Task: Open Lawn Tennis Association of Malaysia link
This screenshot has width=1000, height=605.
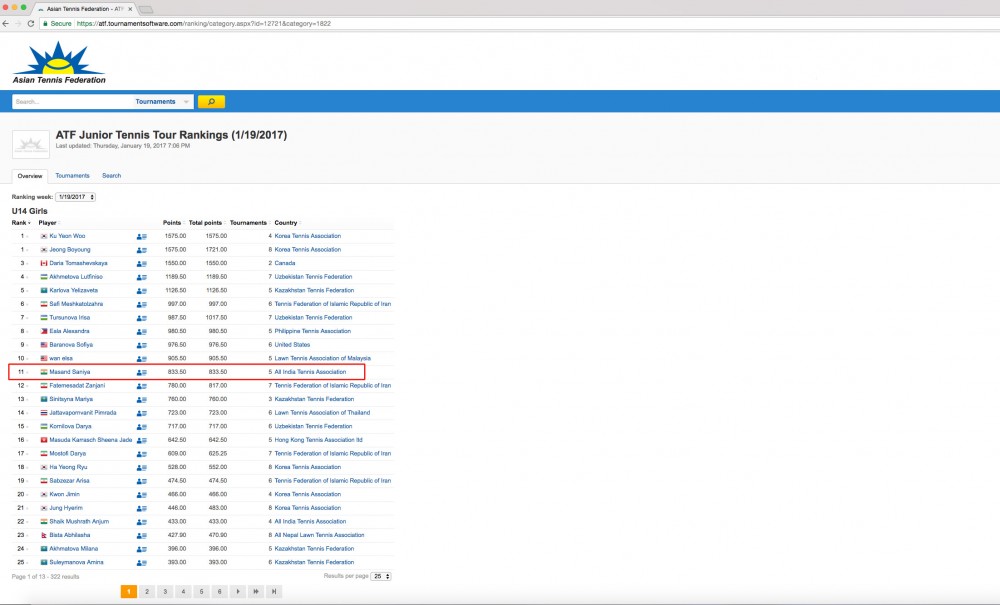Action: pos(322,358)
